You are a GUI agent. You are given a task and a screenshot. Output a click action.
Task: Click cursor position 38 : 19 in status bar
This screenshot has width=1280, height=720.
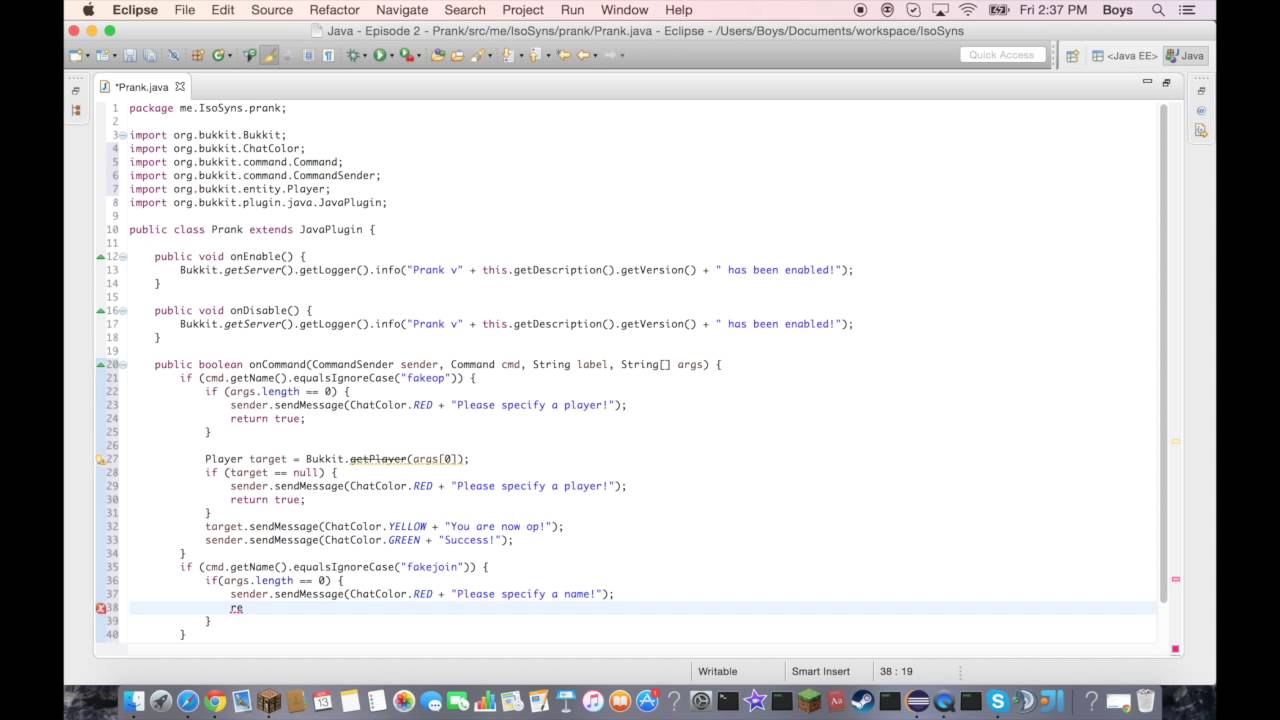coord(896,671)
